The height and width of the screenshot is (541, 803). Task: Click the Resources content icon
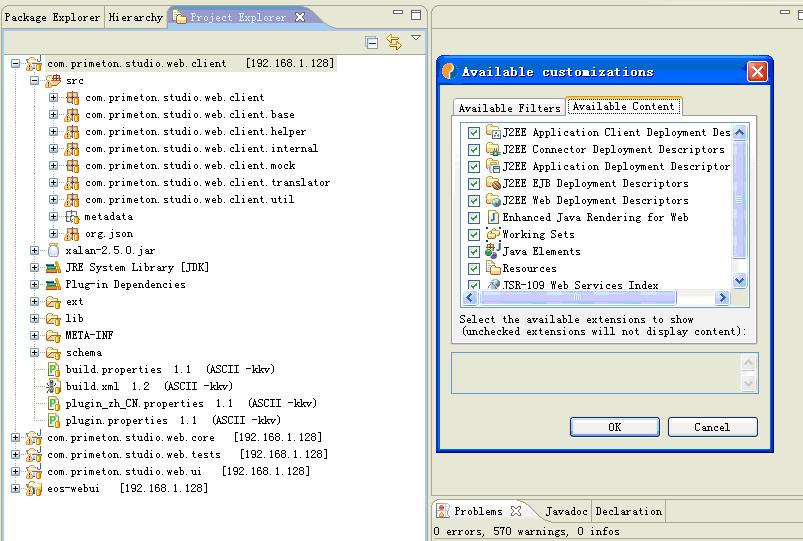[493, 268]
